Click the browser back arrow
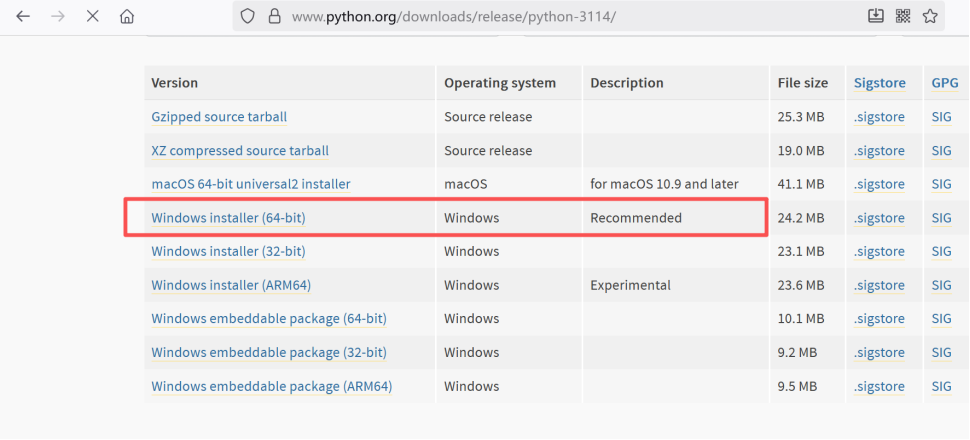Viewport: 970px width, 440px height. tap(23, 16)
